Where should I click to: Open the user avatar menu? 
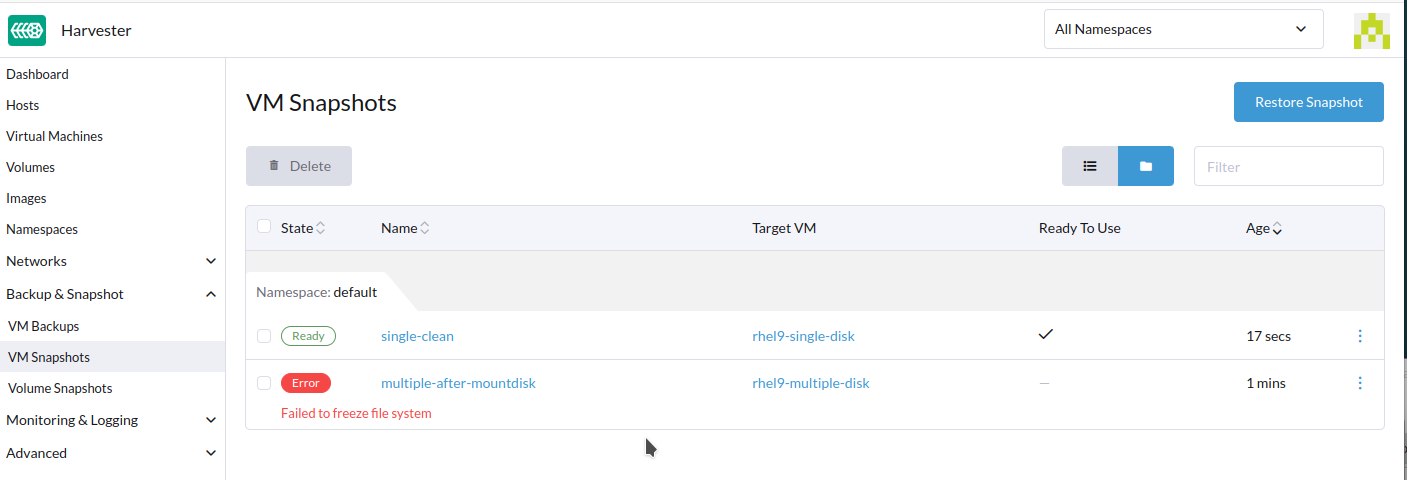coord(1371,30)
